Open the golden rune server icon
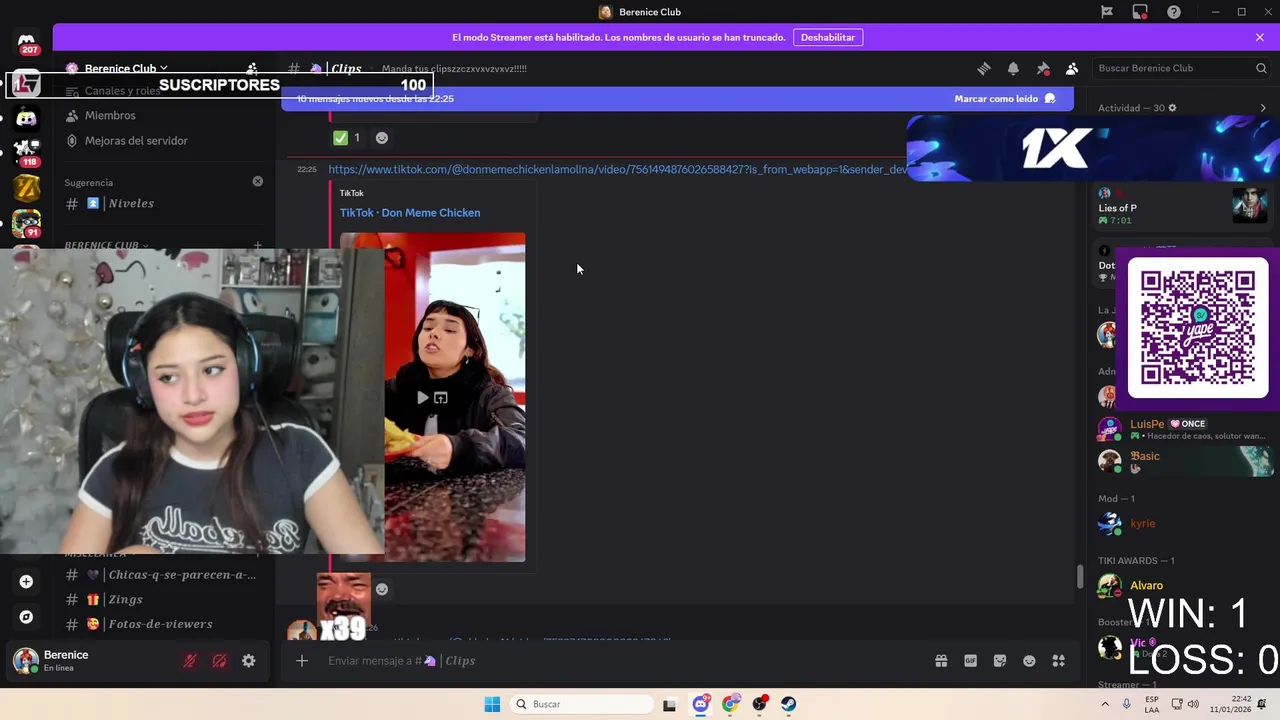The image size is (1280, 720). (x=27, y=187)
